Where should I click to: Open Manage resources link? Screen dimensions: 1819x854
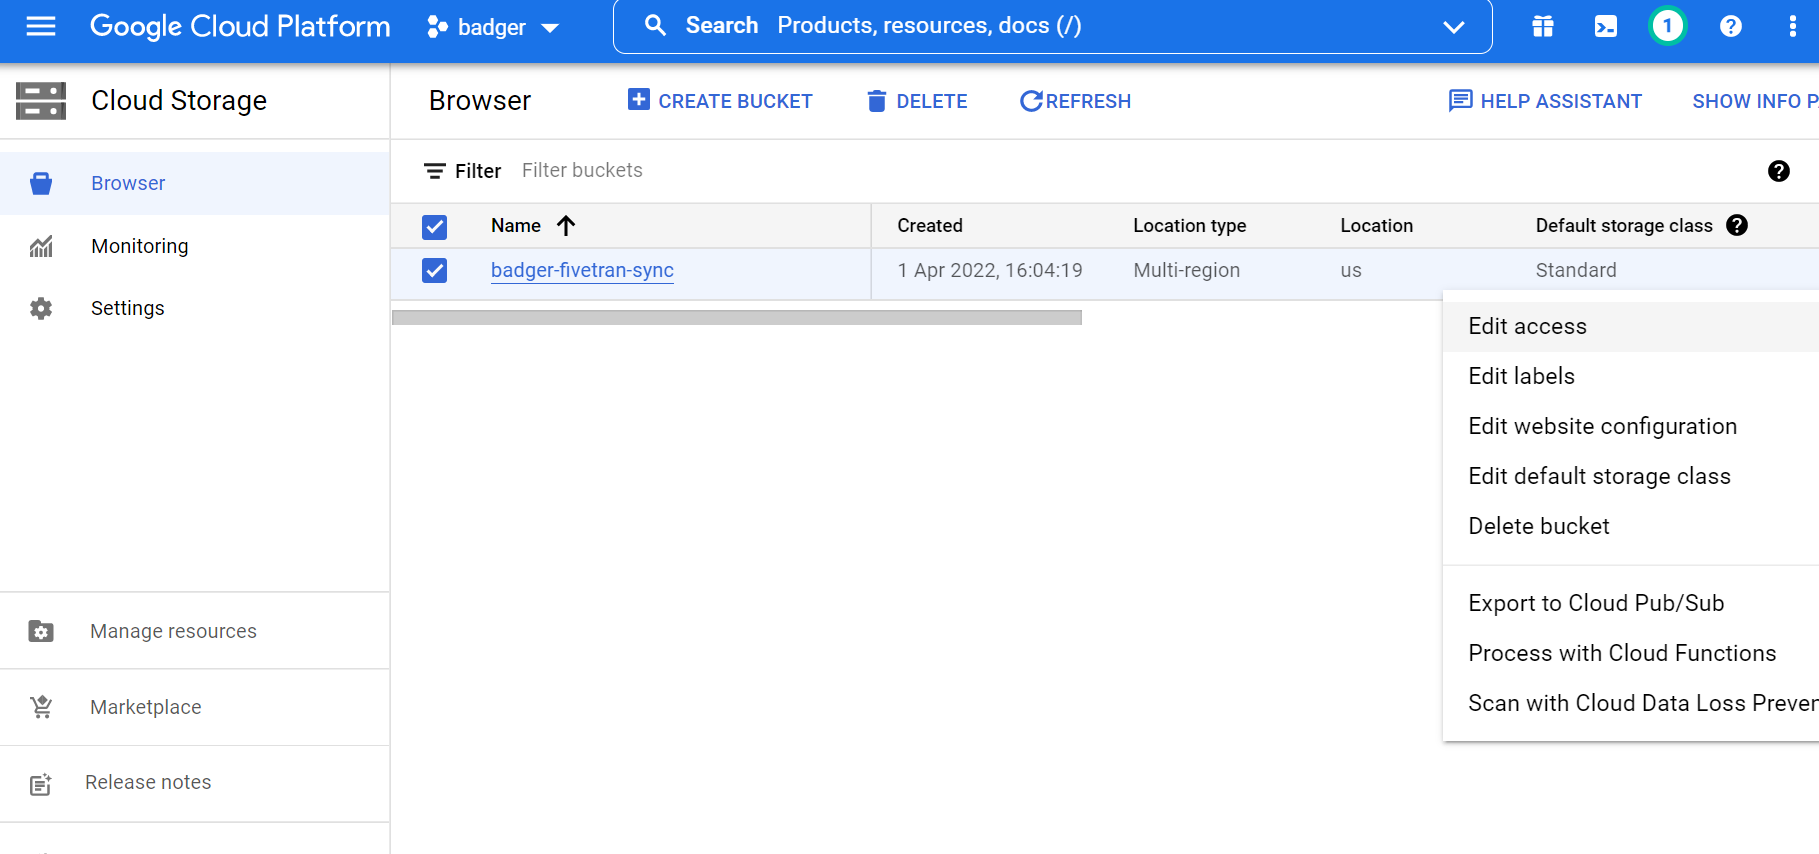tap(173, 631)
